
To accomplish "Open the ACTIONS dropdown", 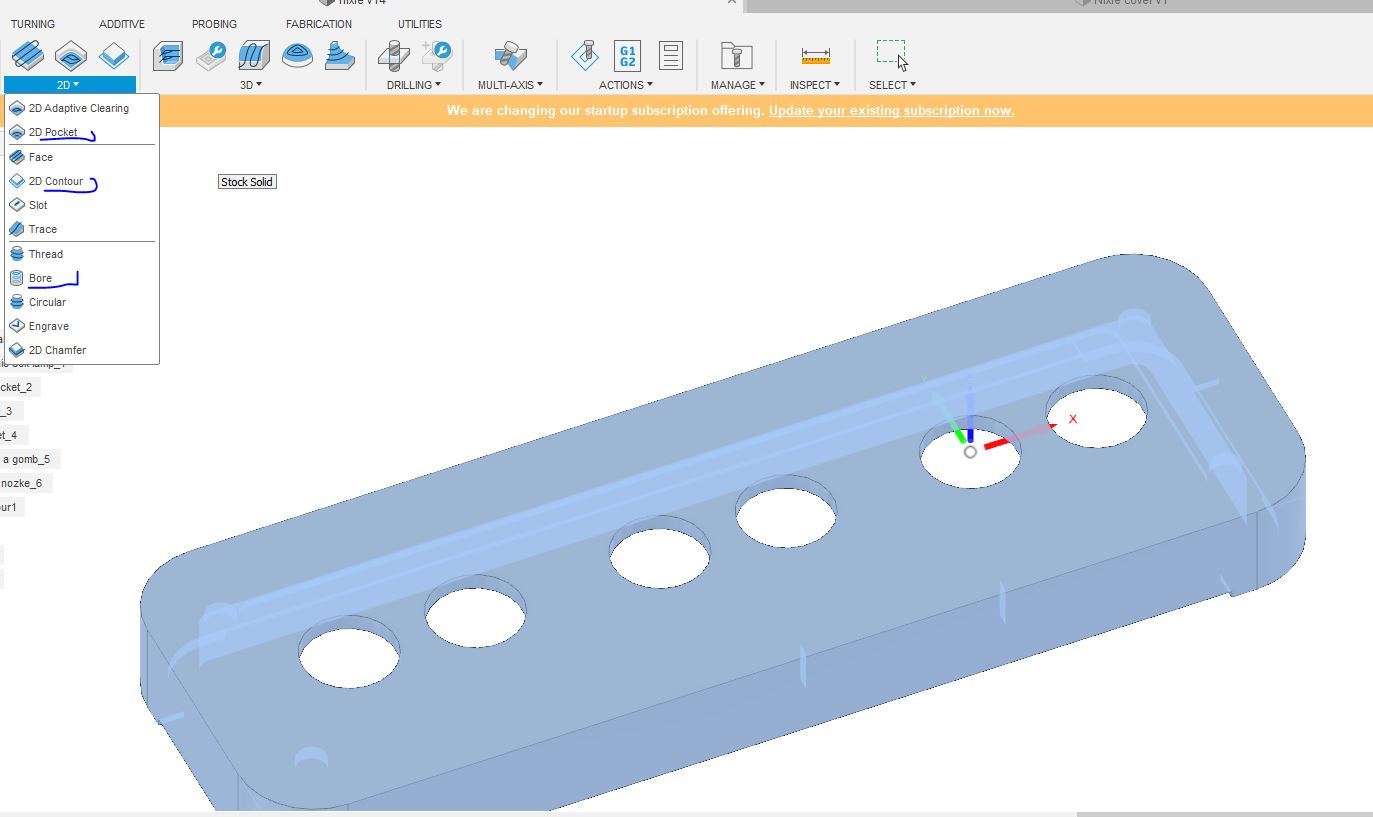I will click(625, 85).
